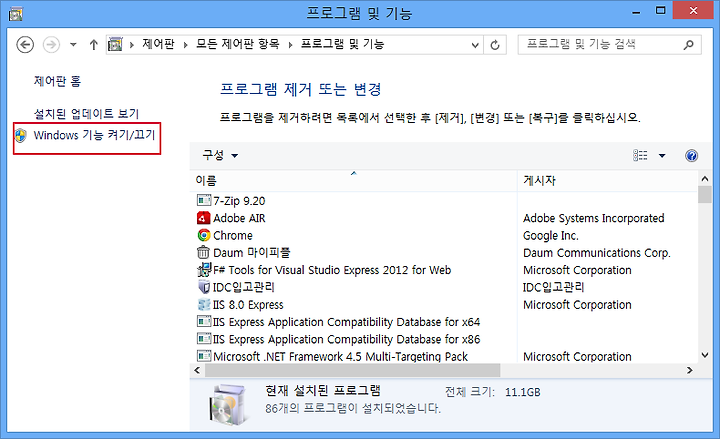720x439 pixels.
Task: Select Microsoft .NET Framework 4.5 Multi-Targeting Pack
Action: pos(340,356)
